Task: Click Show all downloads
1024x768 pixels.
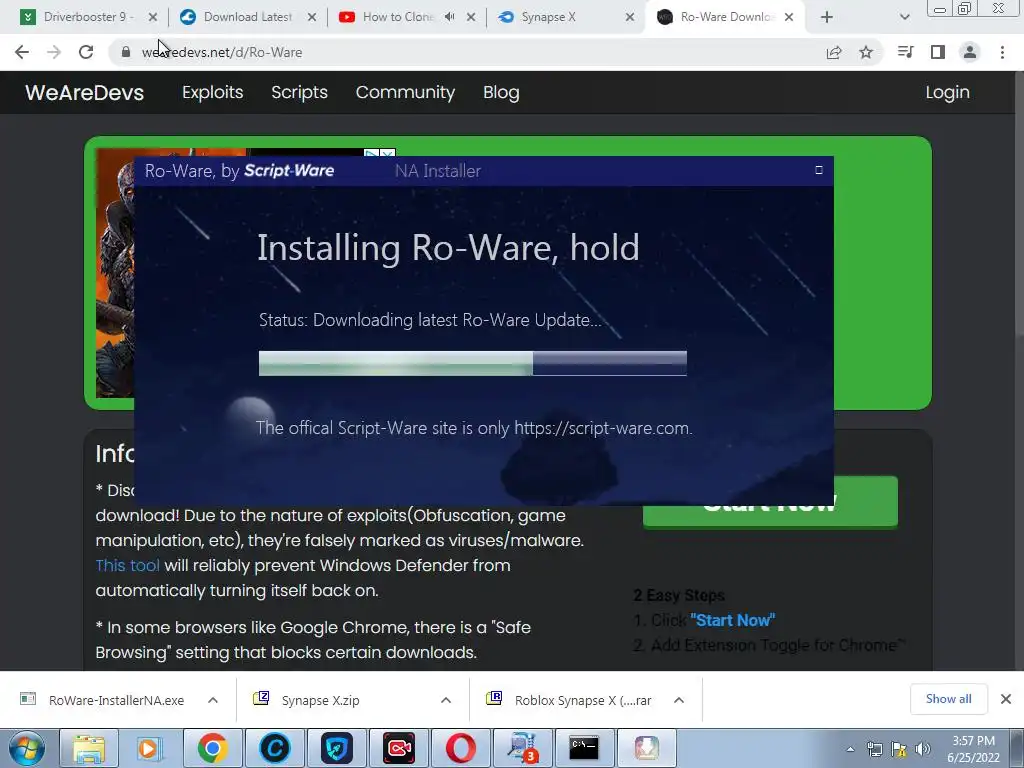Action: [x=948, y=699]
